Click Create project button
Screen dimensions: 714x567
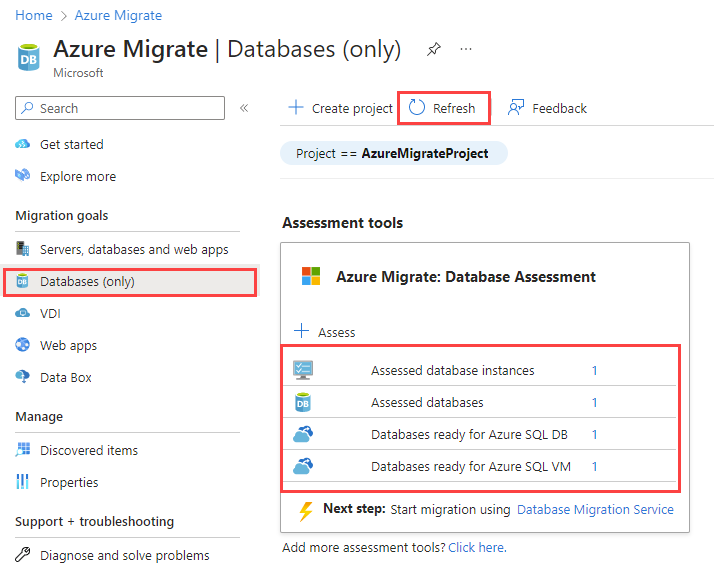(x=341, y=108)
